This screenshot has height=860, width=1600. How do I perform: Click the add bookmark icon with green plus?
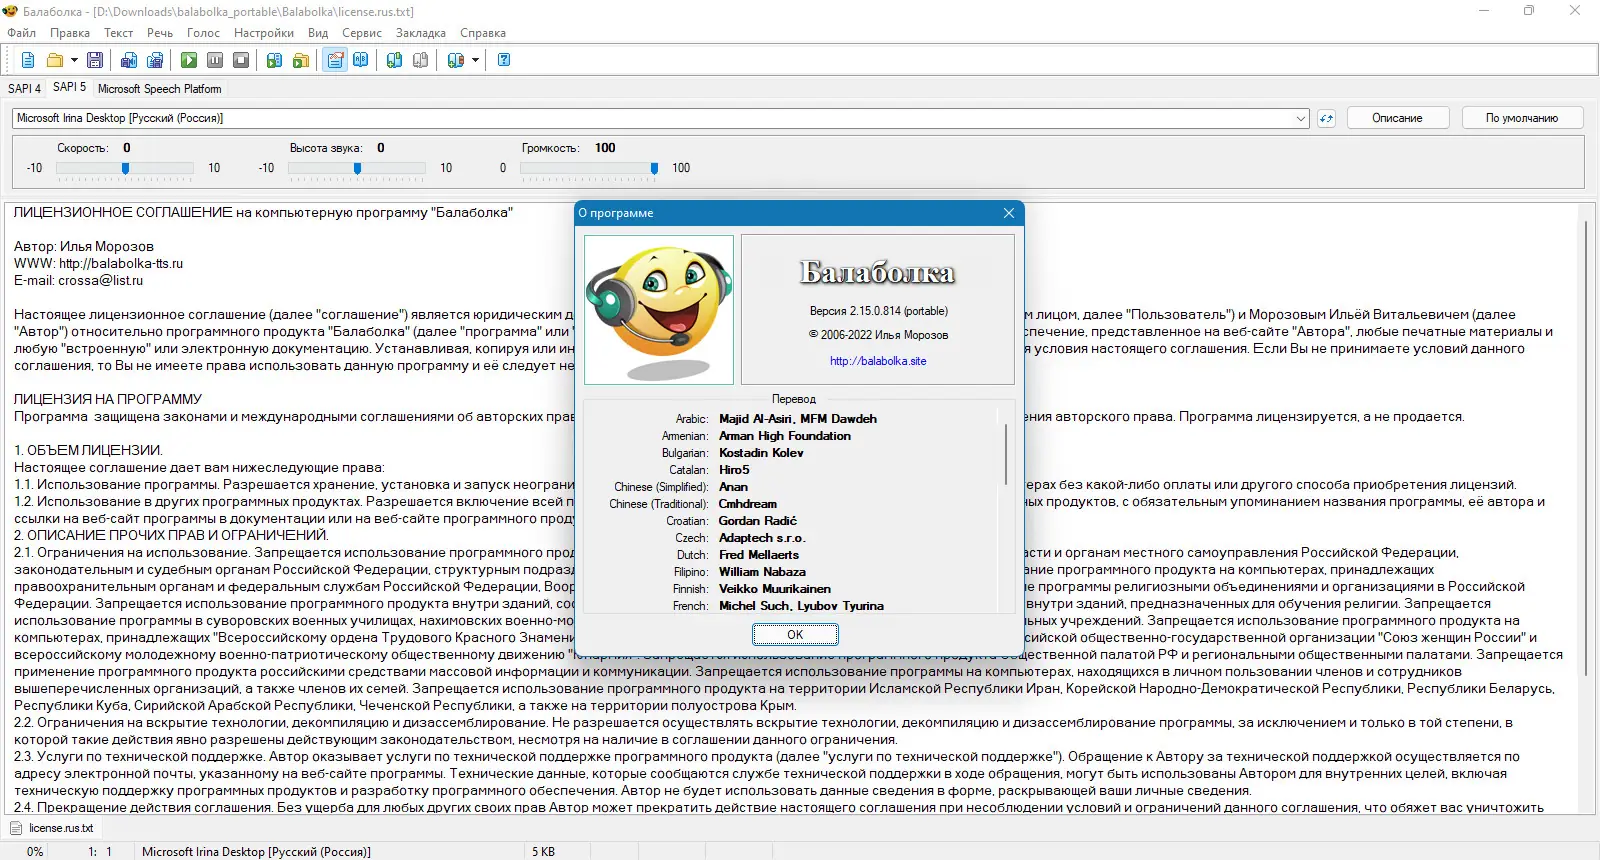coord(395,60)
